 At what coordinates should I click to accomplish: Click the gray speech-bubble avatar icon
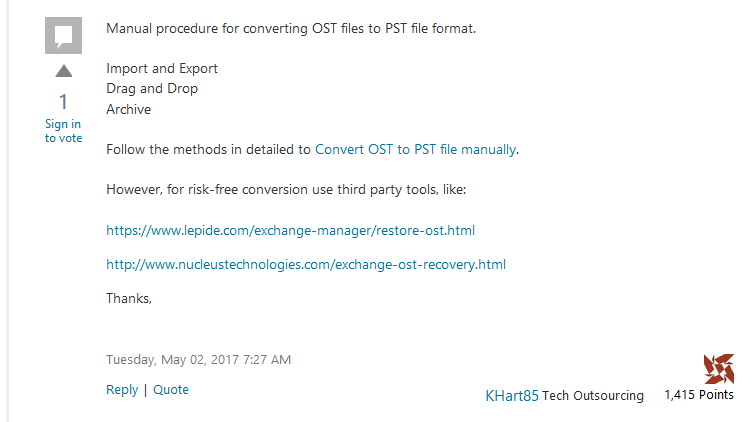(x=63, y=35)
